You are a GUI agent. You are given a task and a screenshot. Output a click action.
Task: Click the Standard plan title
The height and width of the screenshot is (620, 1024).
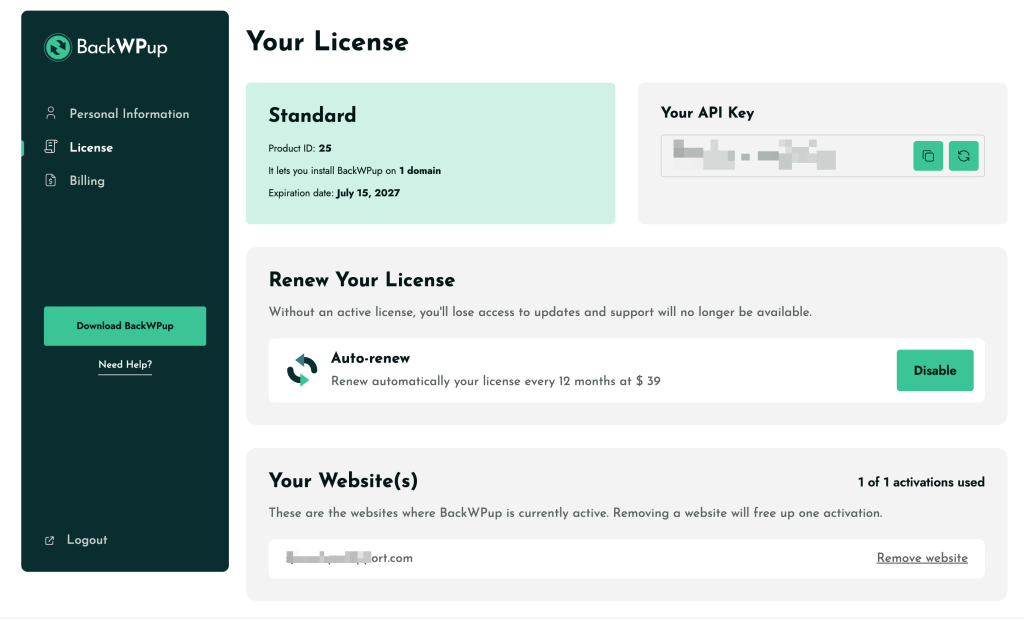312,115
